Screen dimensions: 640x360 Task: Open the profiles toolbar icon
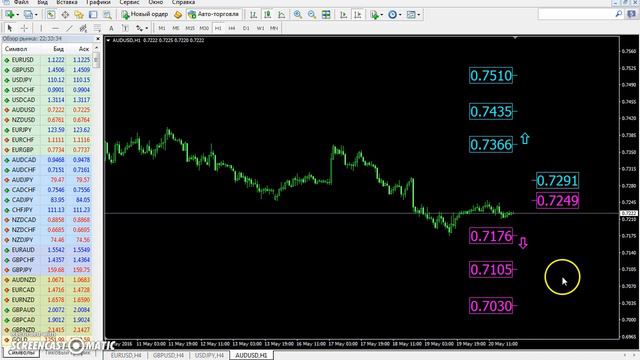coord(28,15)
